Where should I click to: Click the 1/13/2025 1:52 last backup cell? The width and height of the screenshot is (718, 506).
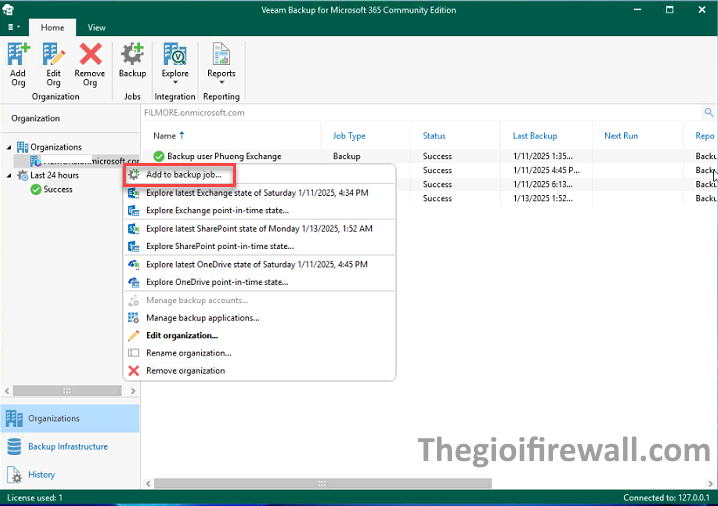pos(543,198)
